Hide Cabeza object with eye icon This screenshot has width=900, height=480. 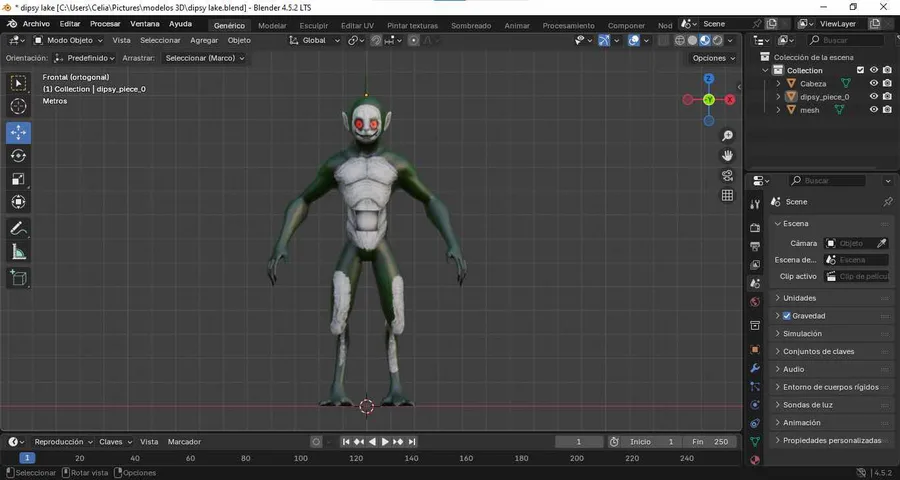(874, 83)
